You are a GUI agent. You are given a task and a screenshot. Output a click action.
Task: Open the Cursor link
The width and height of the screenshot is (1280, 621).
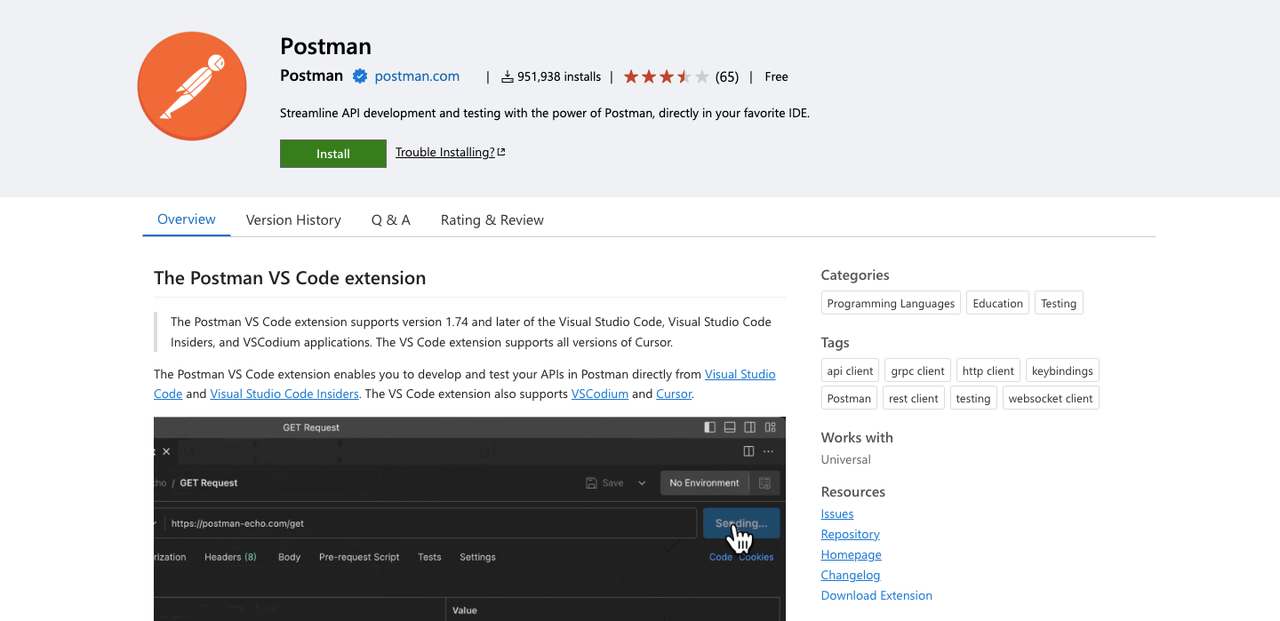click(x=674, y=394)
